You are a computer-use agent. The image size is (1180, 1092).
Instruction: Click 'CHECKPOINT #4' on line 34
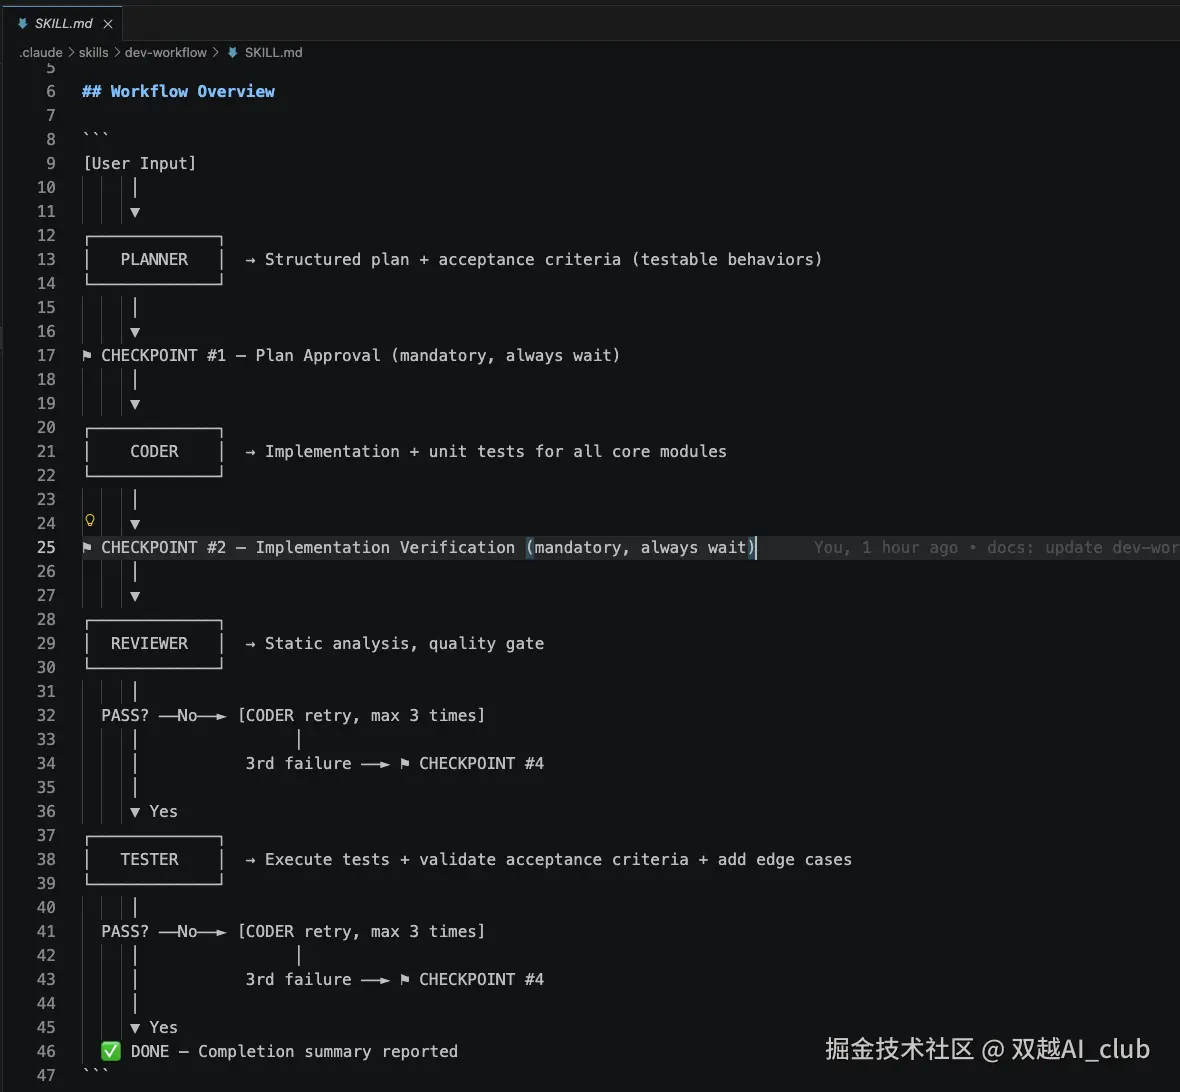(482, 763)
